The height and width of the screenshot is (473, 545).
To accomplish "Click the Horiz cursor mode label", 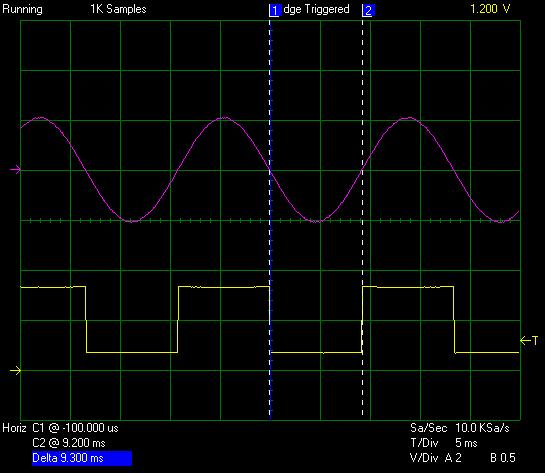I will [x=14, y=428].
